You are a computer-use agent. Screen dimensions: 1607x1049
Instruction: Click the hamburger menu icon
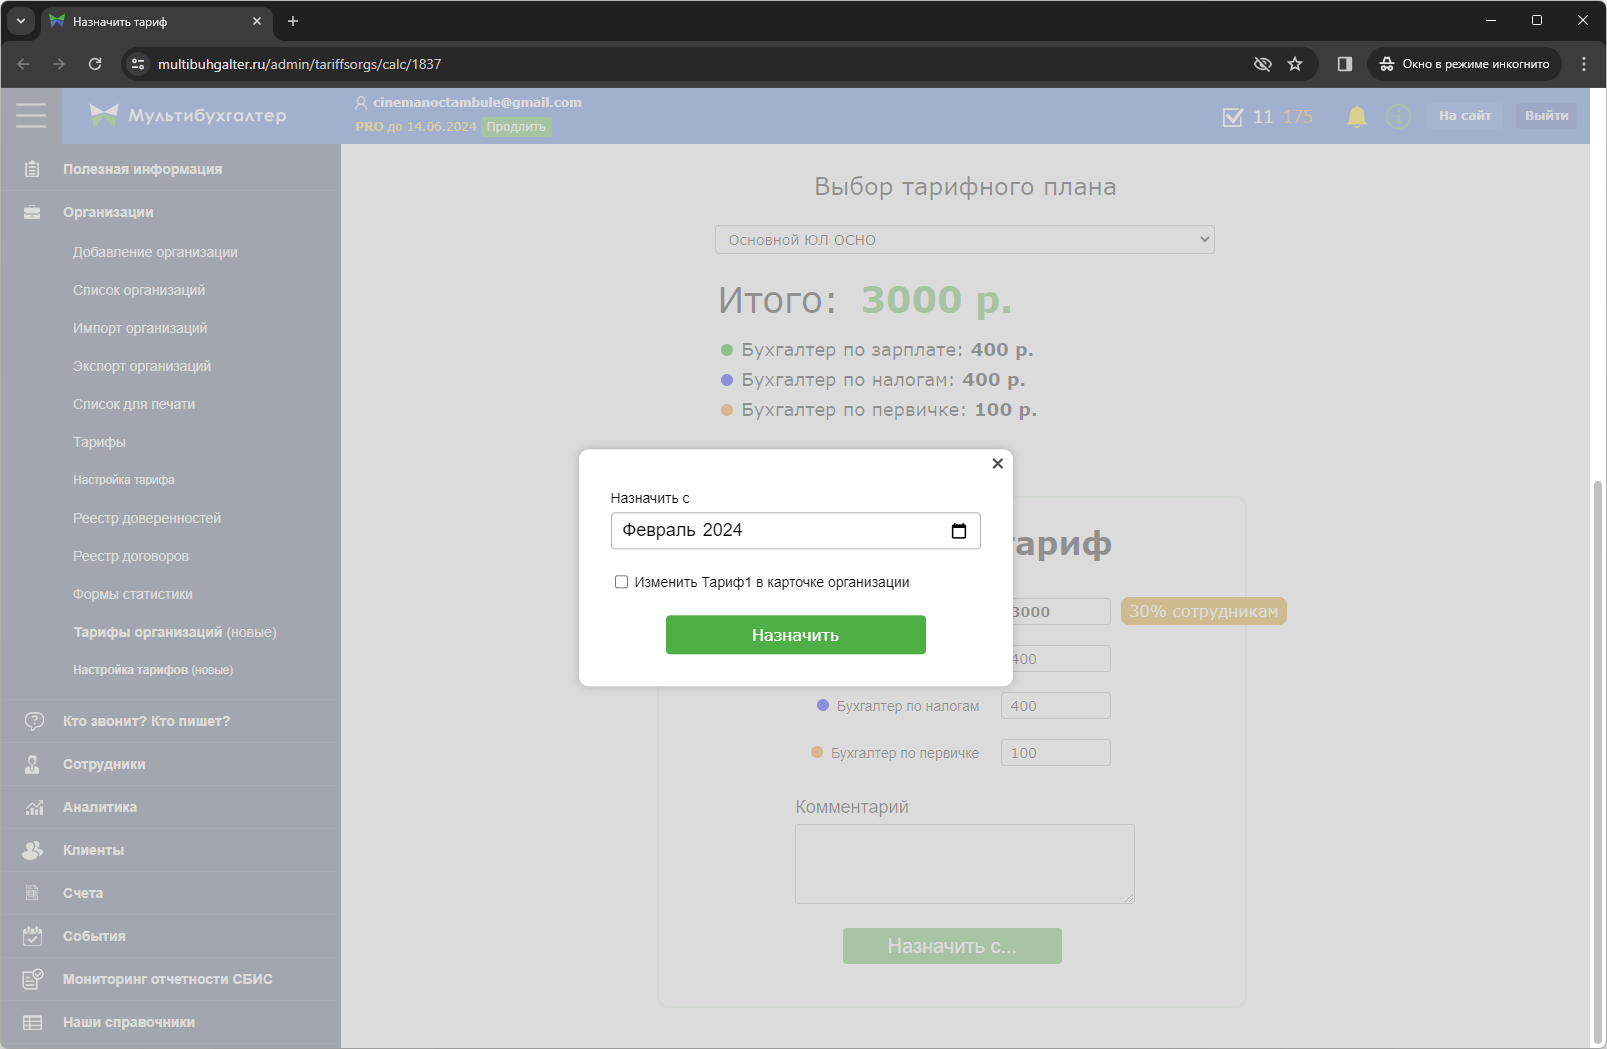coord(31,116)
